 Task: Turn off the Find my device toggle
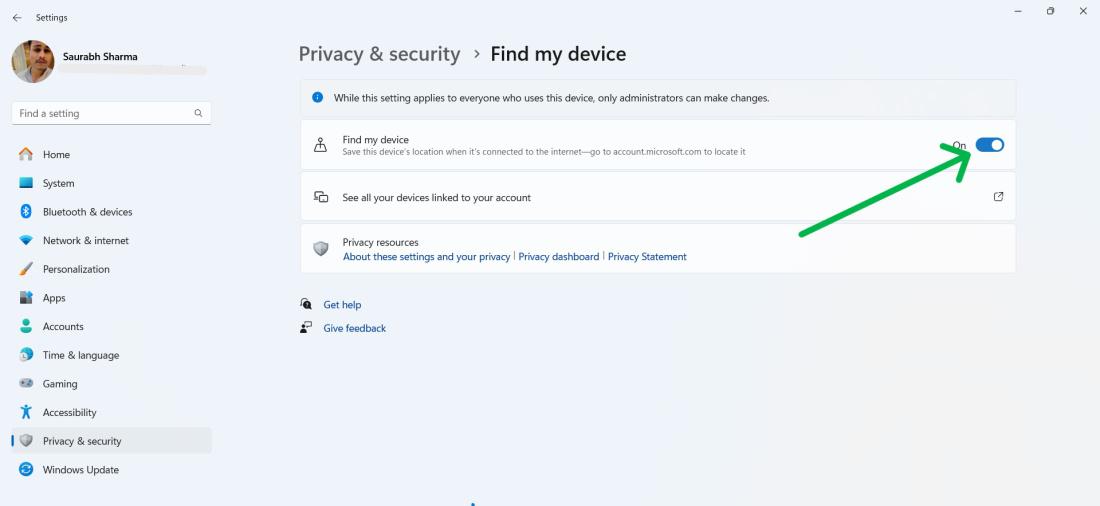pyautogui.click(x=989, y=145)
